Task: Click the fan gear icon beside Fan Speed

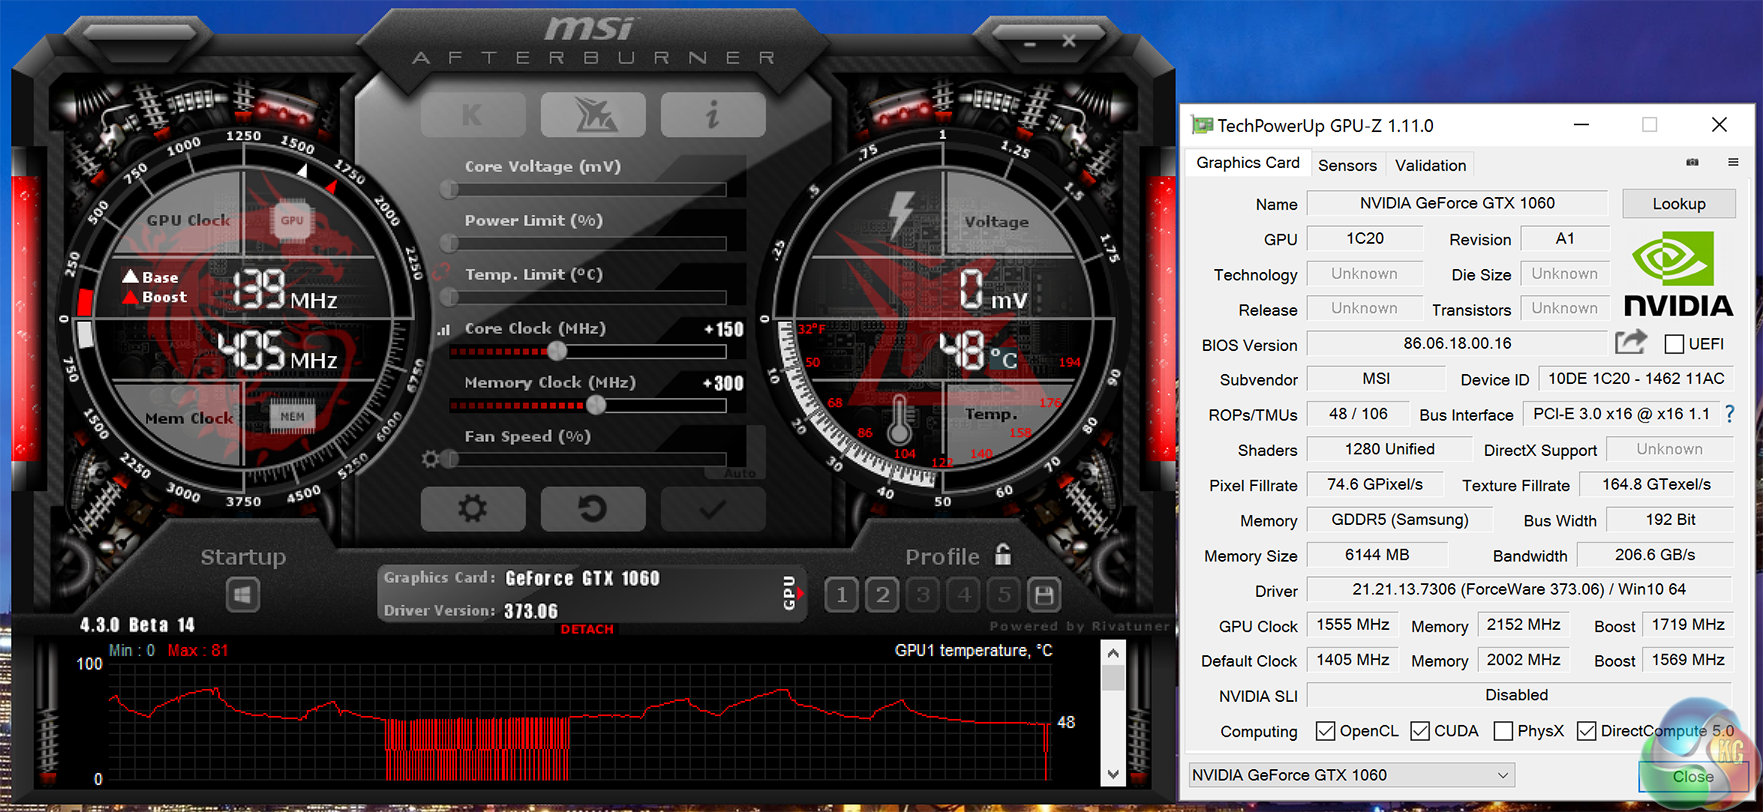Action: [430, 459]
